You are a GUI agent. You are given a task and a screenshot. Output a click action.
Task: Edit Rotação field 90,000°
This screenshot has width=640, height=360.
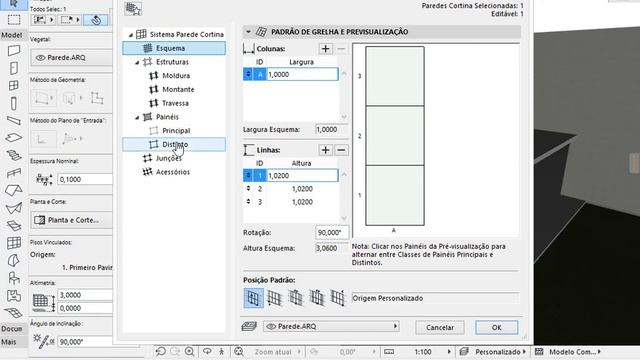pos(332,232)
